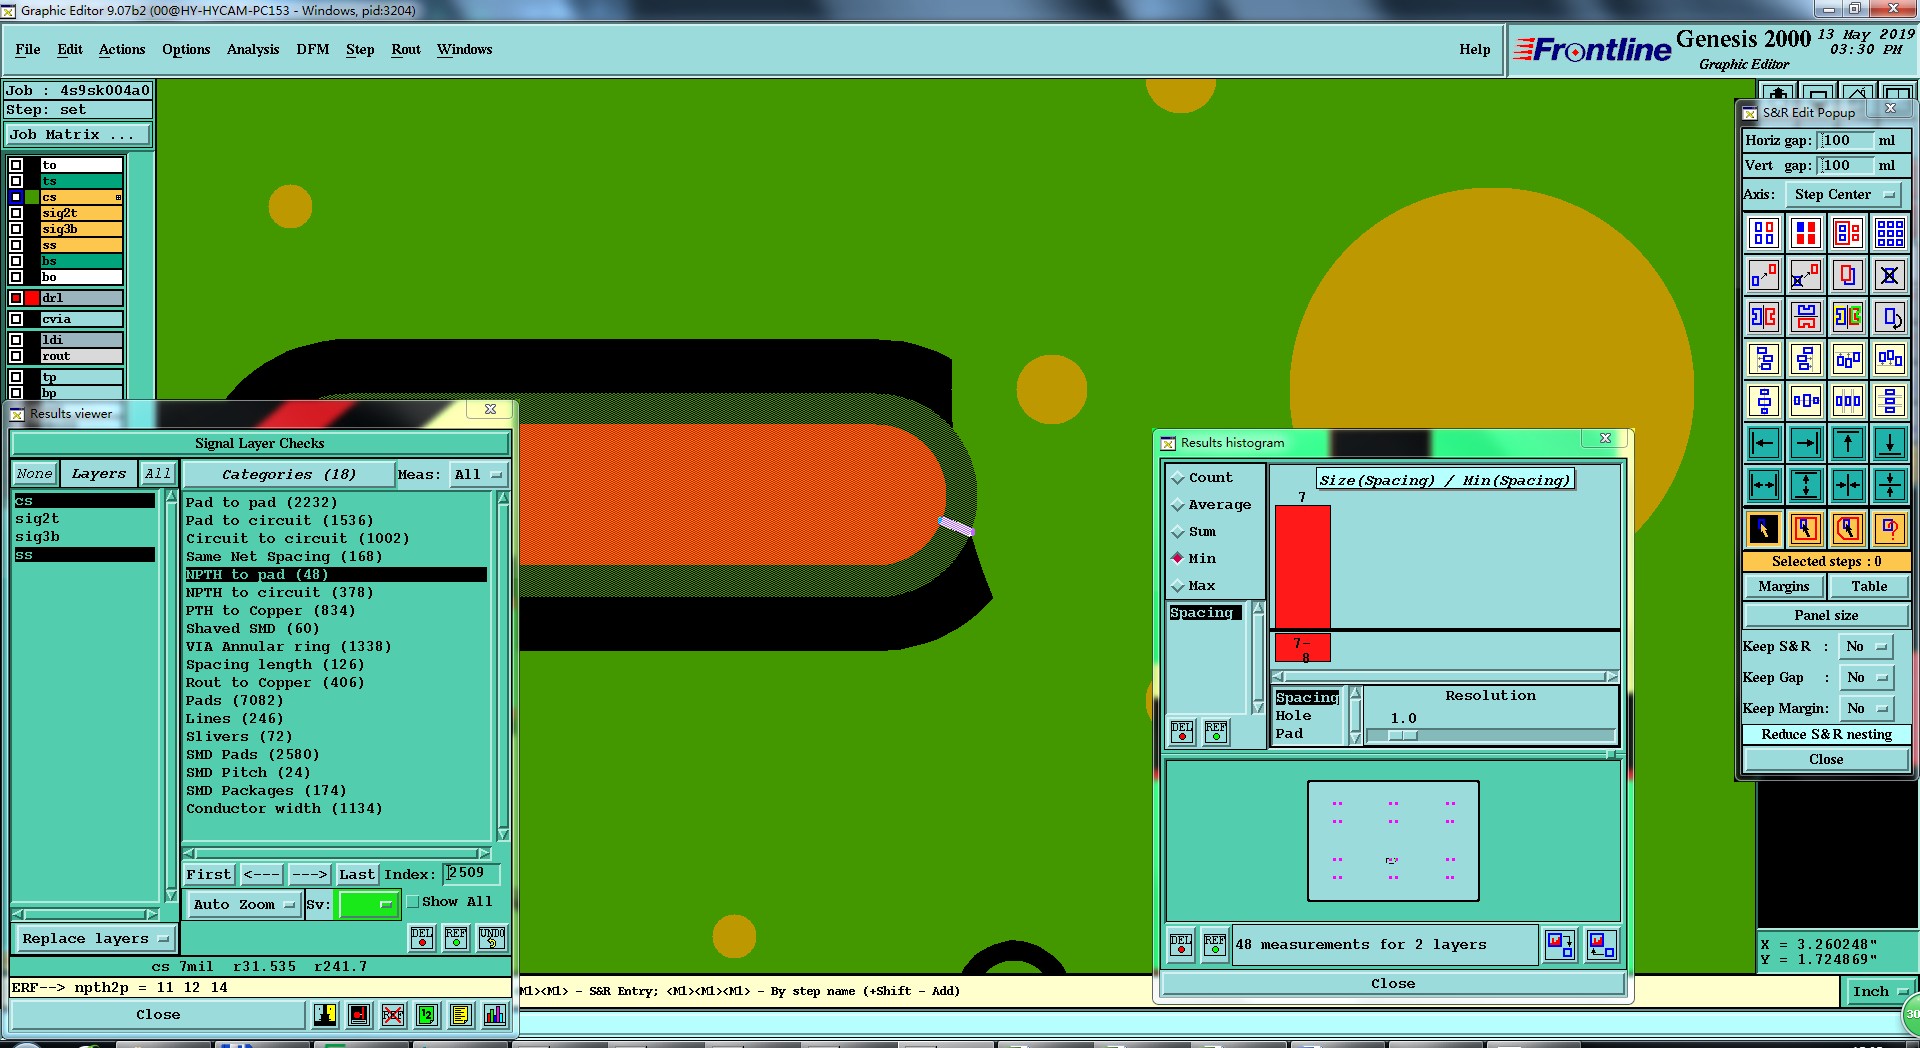Click Reduce S&R nesting button
Image resolution: width=1920 pixels, height=1048 pixels.
[1826, 735]
